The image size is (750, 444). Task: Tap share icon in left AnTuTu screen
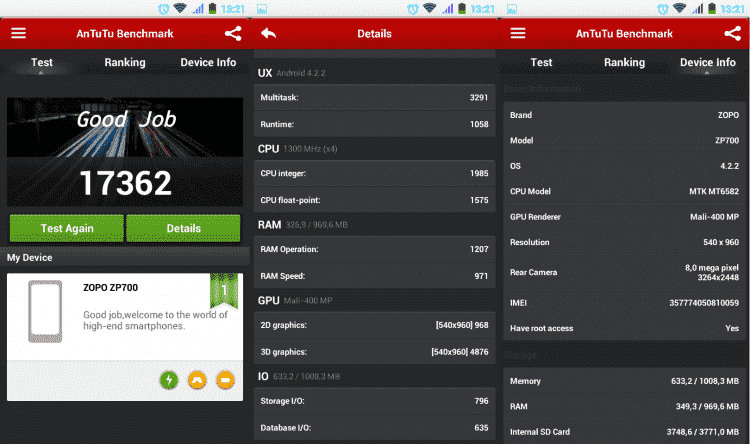coord(233,33)
